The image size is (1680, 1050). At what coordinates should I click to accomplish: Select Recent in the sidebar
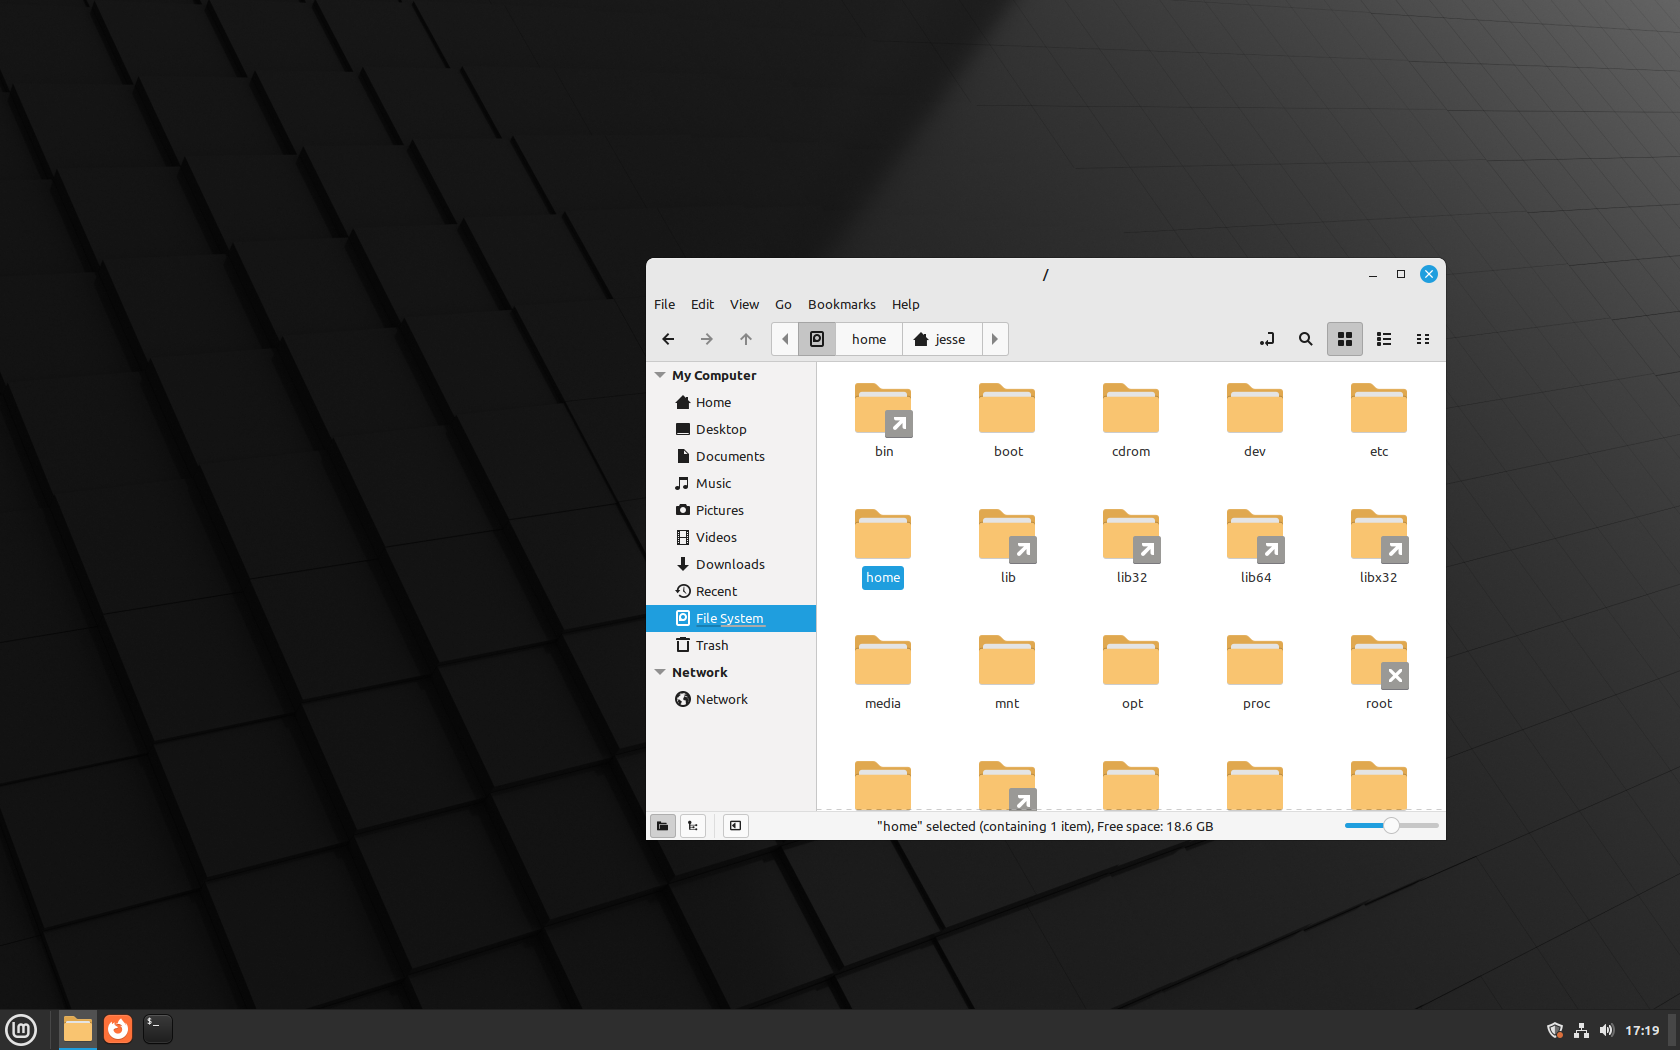click(731, 591)
